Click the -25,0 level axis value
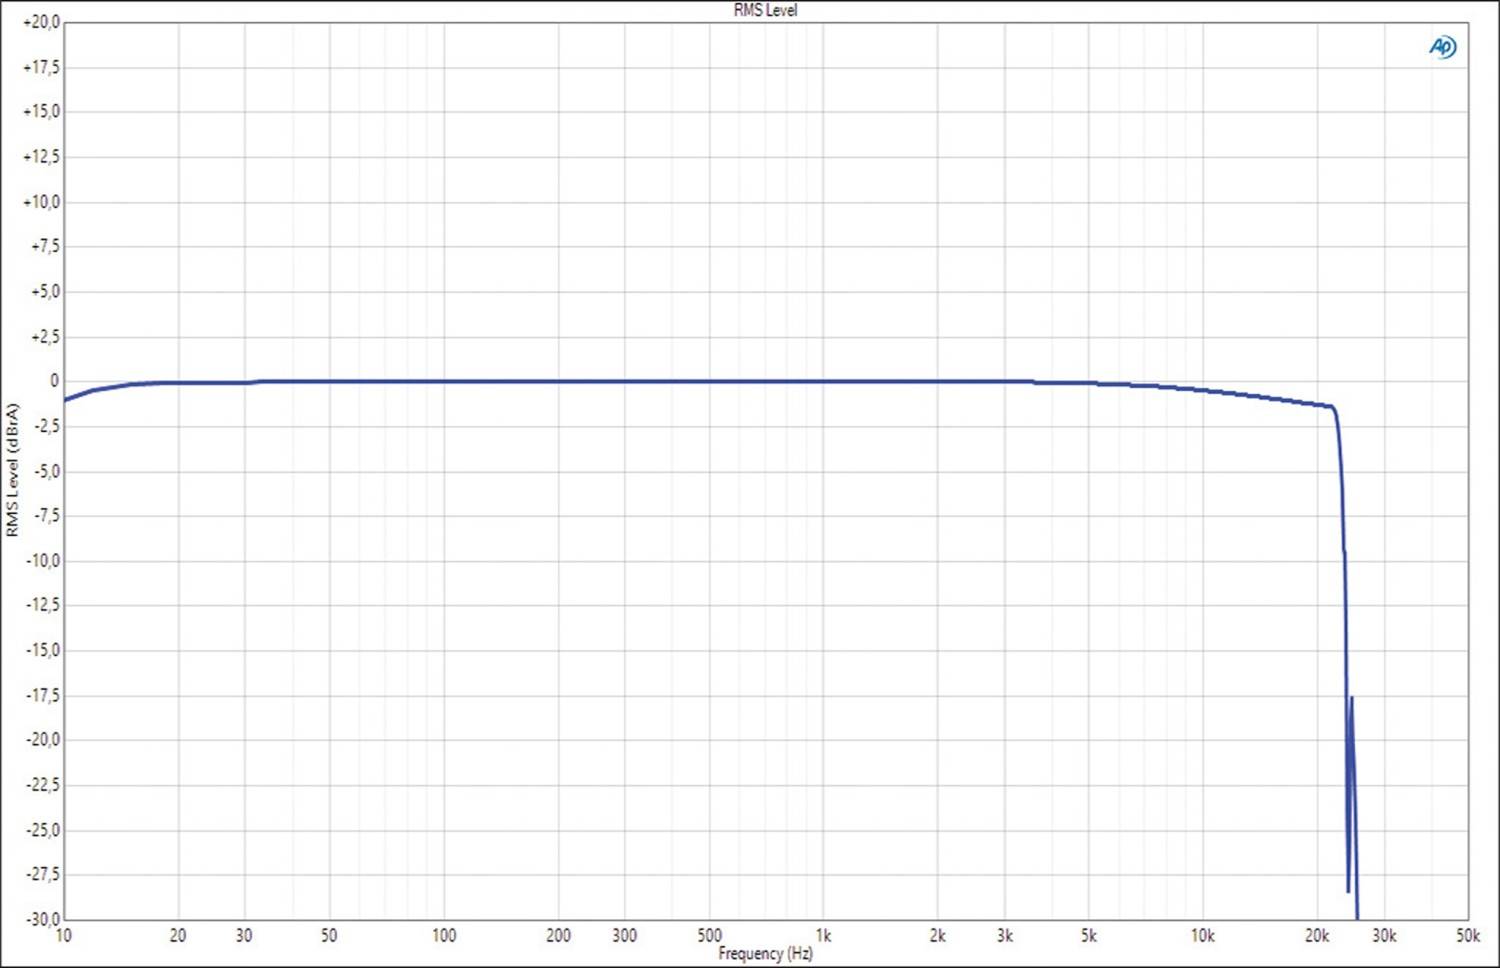Screen dimensions: 1500x968 point(43,829)
